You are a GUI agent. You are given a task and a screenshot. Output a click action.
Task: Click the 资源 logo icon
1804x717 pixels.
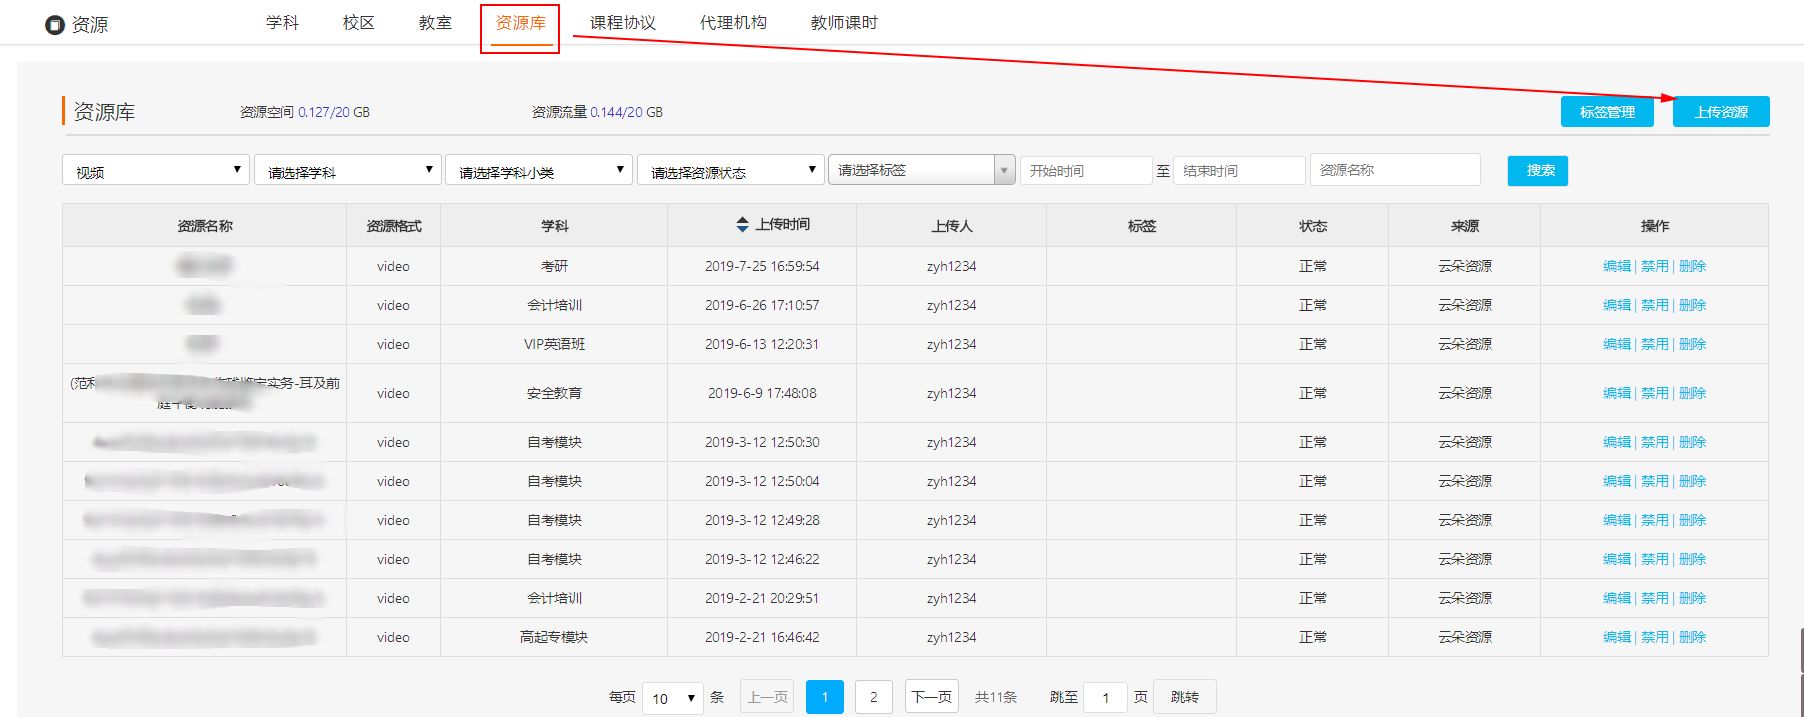pos(55,25)
